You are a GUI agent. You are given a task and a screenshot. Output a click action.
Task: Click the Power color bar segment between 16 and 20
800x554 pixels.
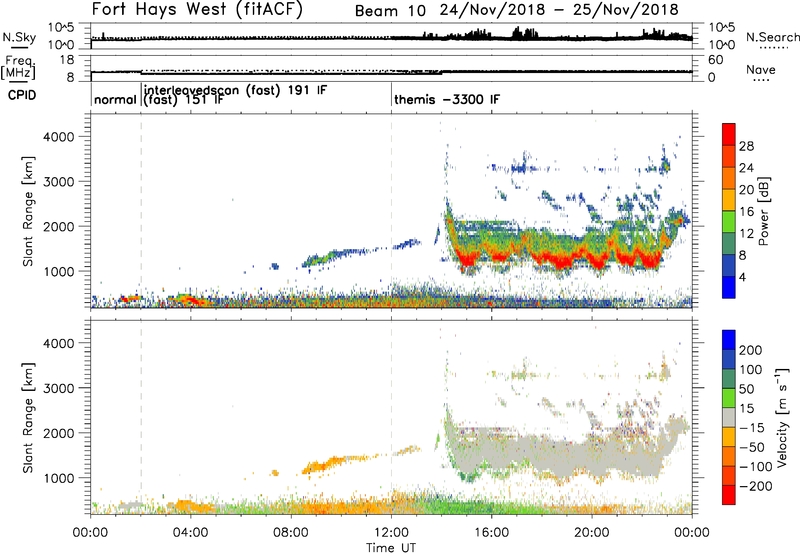(729, 200)
